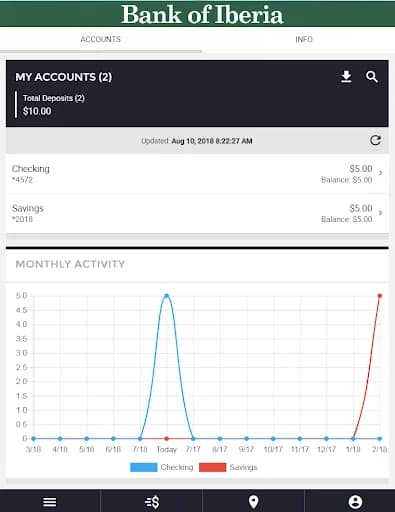Click the Savings Balance: $5.00 text
Viewport: 395px width, 512px height.
[346, 219]
